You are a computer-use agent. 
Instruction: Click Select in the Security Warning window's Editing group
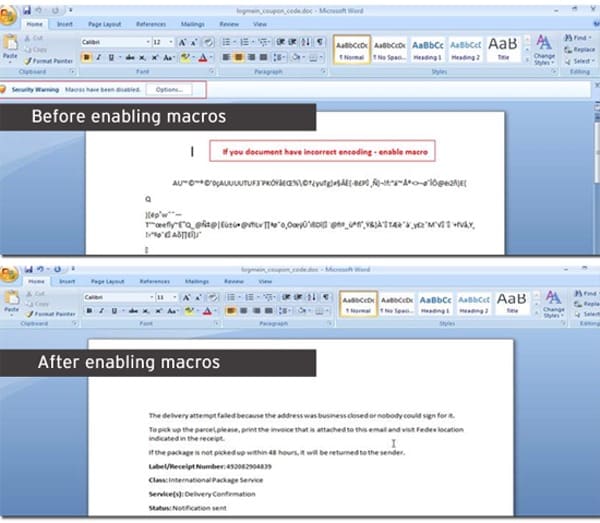pyautogui.click(x=580, y=61)
